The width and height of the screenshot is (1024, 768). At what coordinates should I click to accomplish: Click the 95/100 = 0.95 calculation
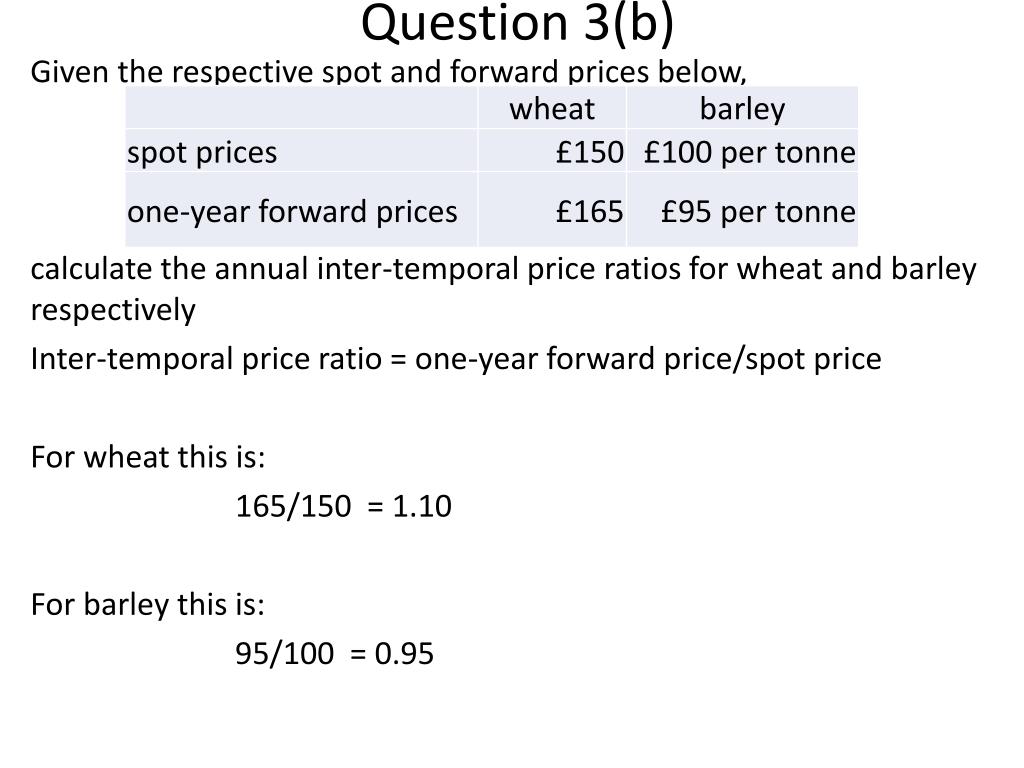click(334, 654)
